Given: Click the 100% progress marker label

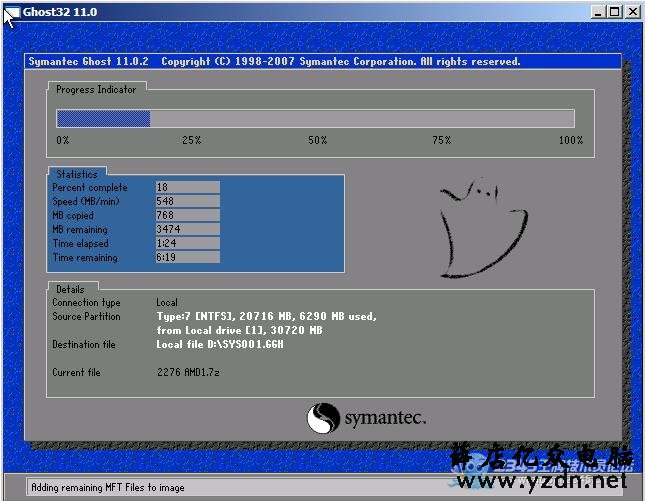Looking at the screenshot, I should 571,140.
